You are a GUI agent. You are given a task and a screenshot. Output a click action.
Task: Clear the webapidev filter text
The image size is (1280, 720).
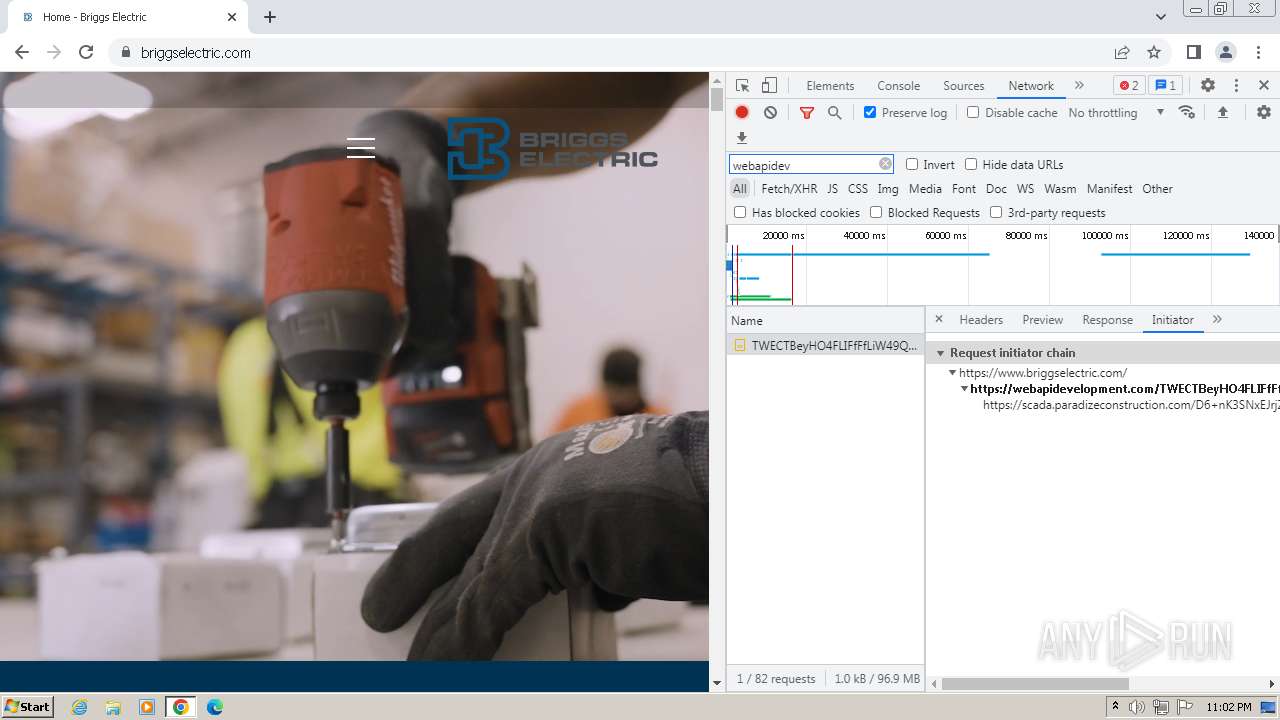[x=885, y=164]
